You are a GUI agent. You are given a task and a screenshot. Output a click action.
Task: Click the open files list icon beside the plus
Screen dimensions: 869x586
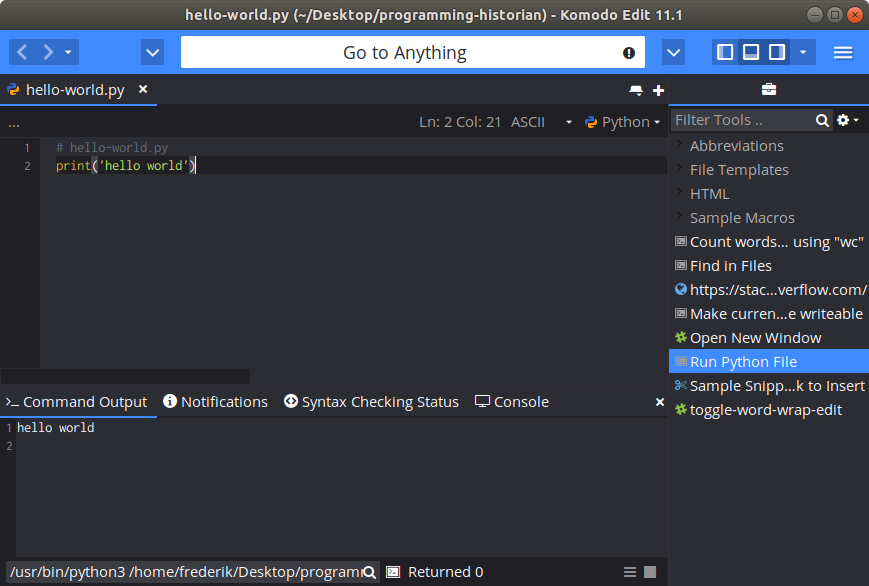pyautogui.click(x=636, y=89)
